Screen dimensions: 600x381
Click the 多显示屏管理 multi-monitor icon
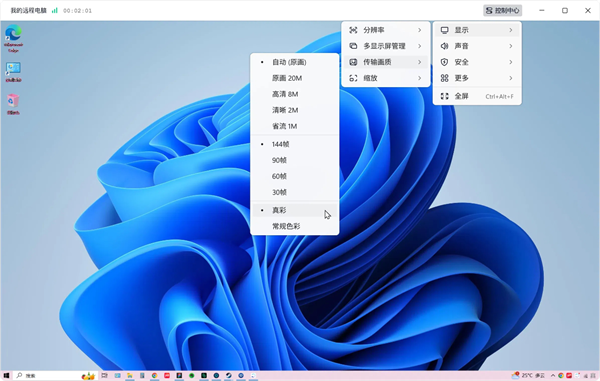(353, 46)
